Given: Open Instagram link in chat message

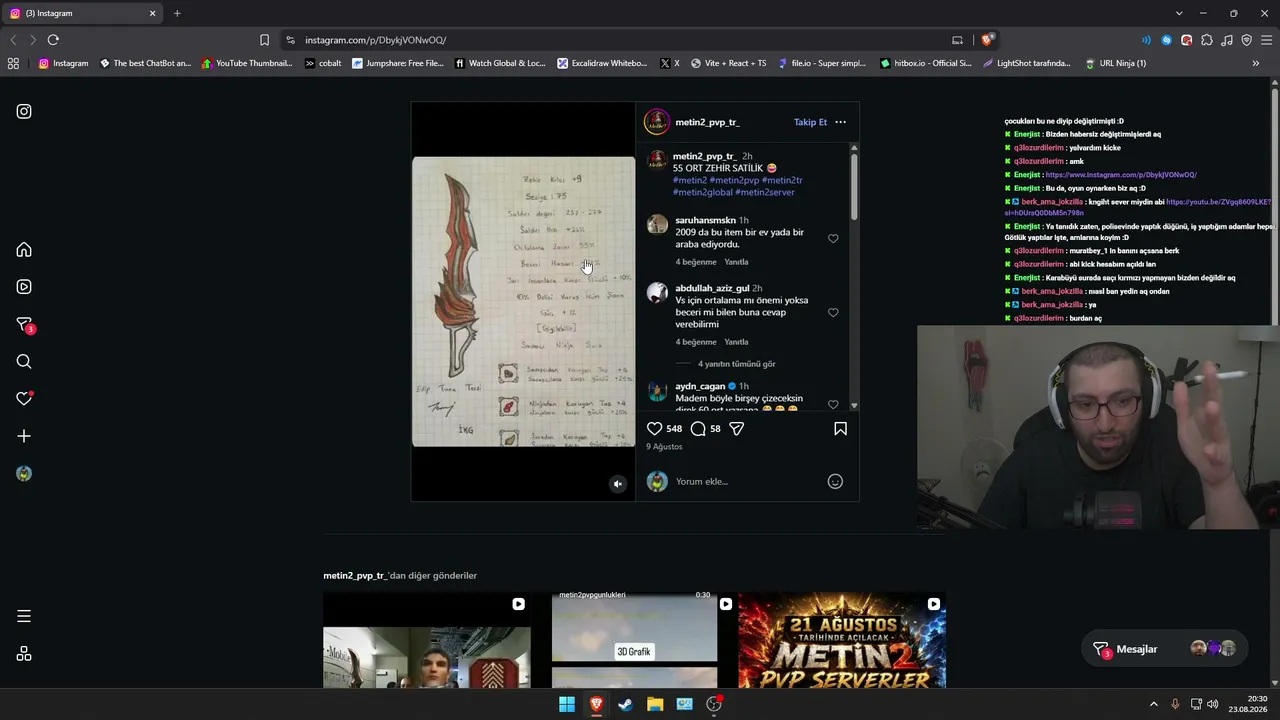Looking at the screenshot, I should (x=1121, y=175).
